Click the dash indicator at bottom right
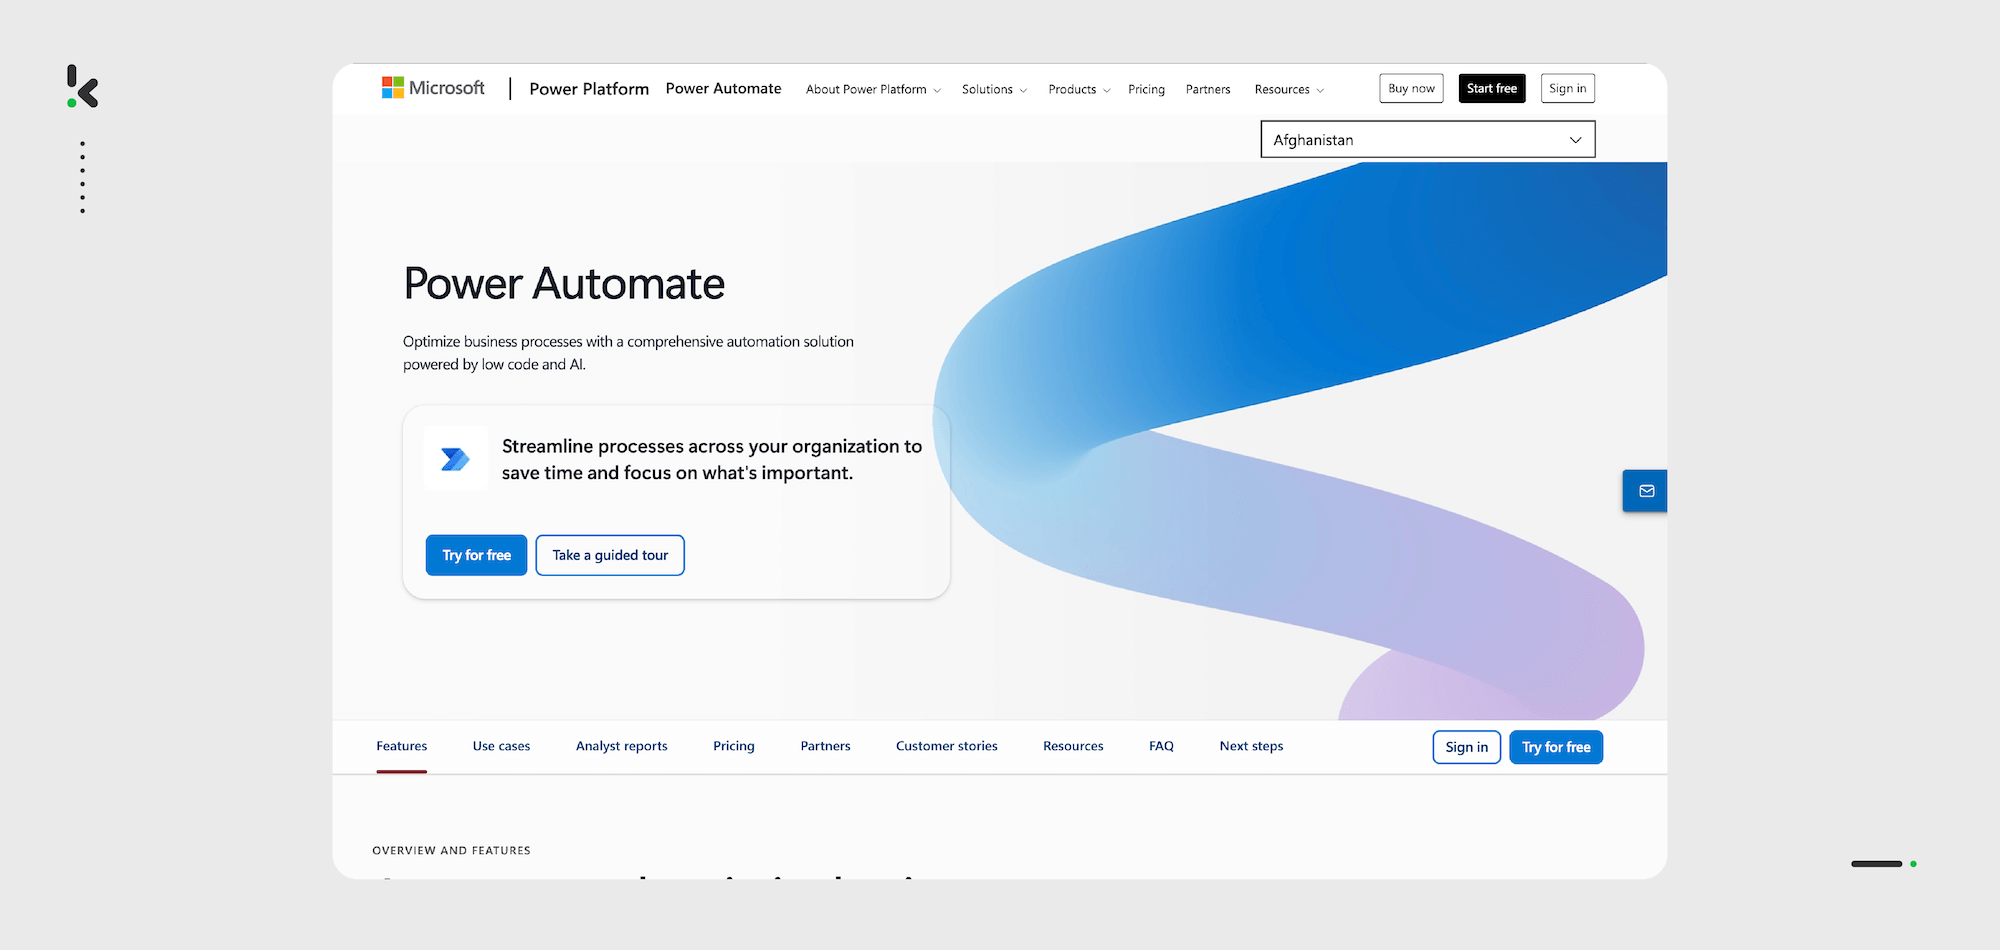Image resolution: width=2000 pixels, height=950 pixels. coord(1877,864)
